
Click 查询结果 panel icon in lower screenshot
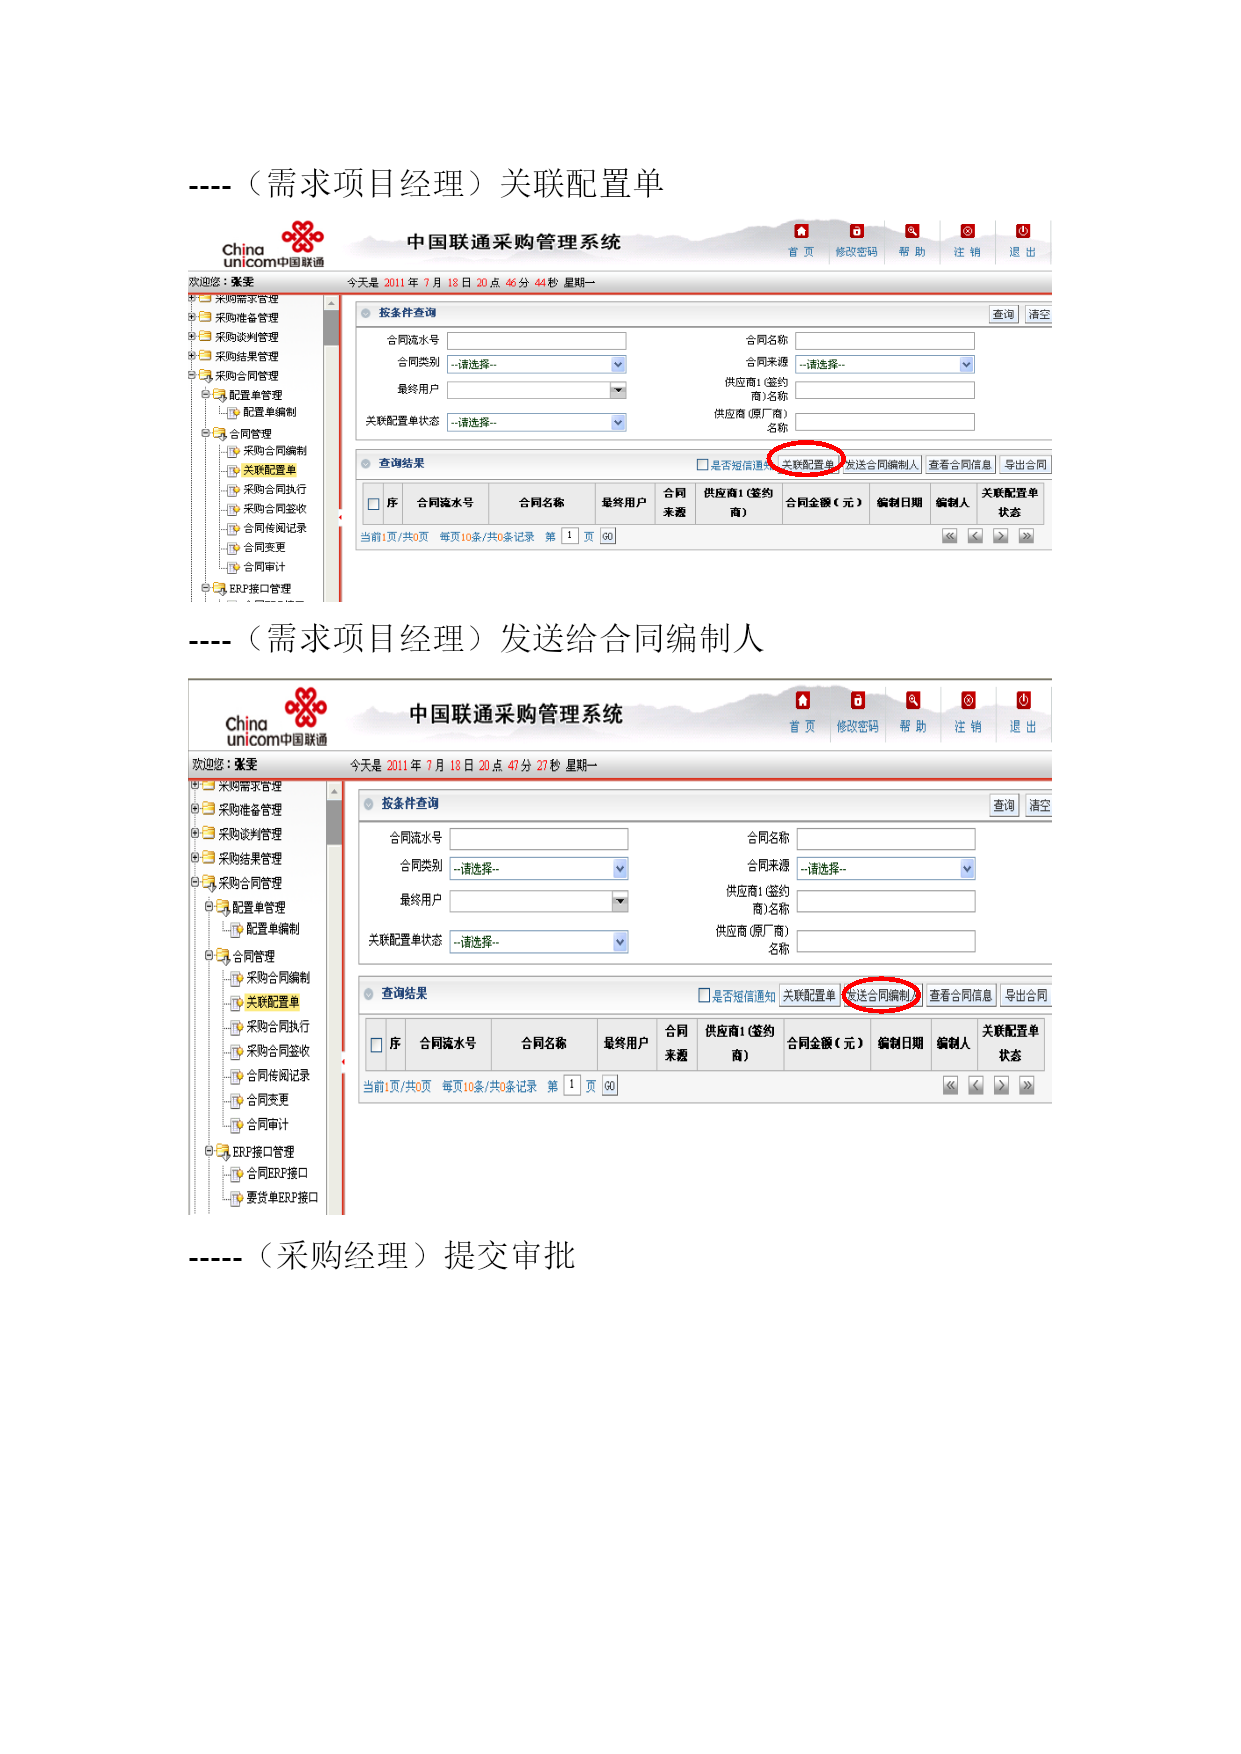coord(368,993)
